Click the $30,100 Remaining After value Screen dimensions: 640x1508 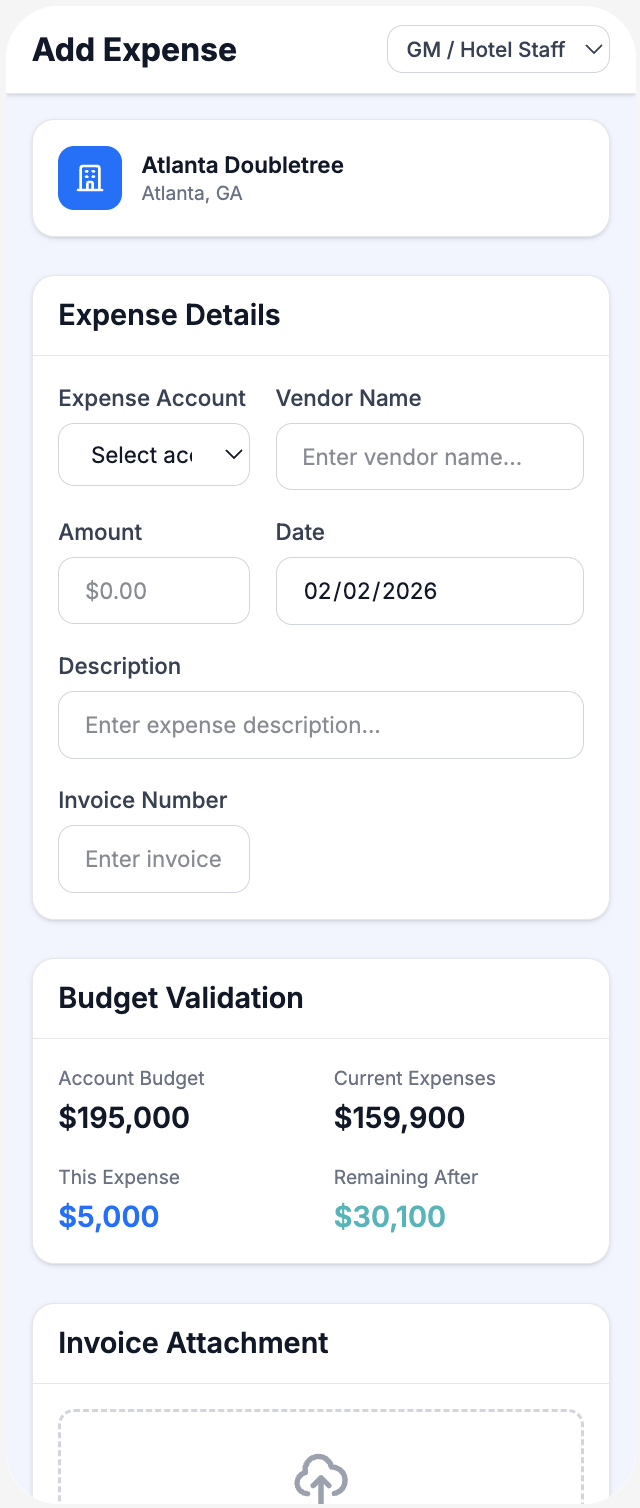coord(390,1216)
